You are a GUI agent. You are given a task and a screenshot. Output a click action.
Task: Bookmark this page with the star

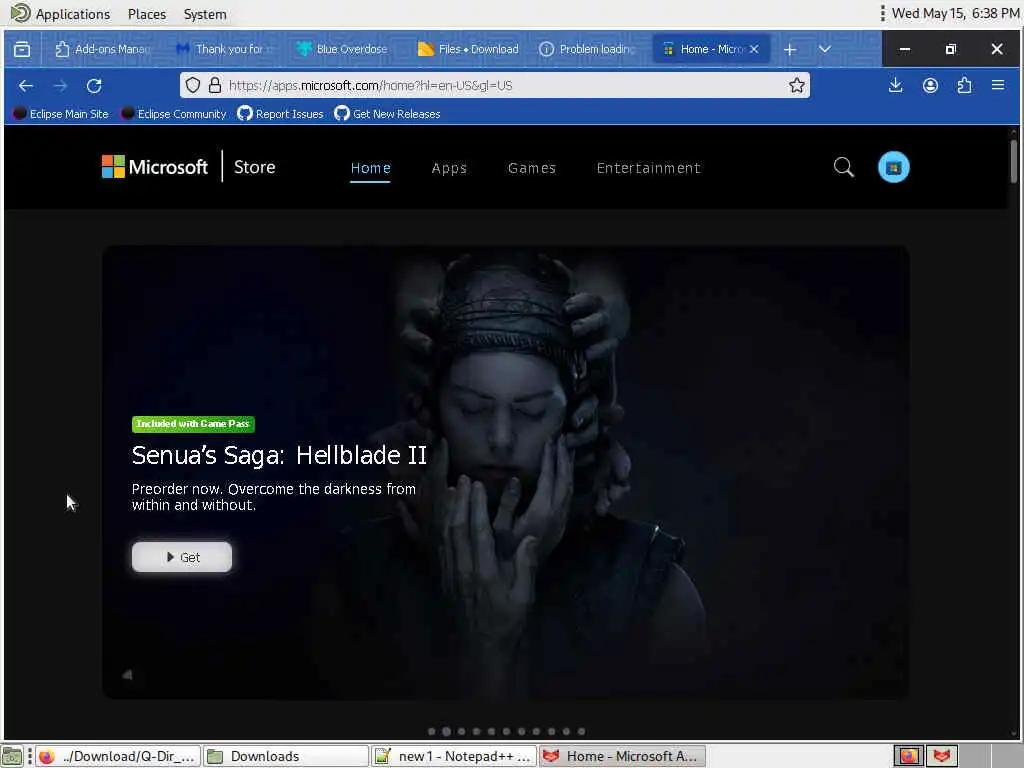(797, 86)
